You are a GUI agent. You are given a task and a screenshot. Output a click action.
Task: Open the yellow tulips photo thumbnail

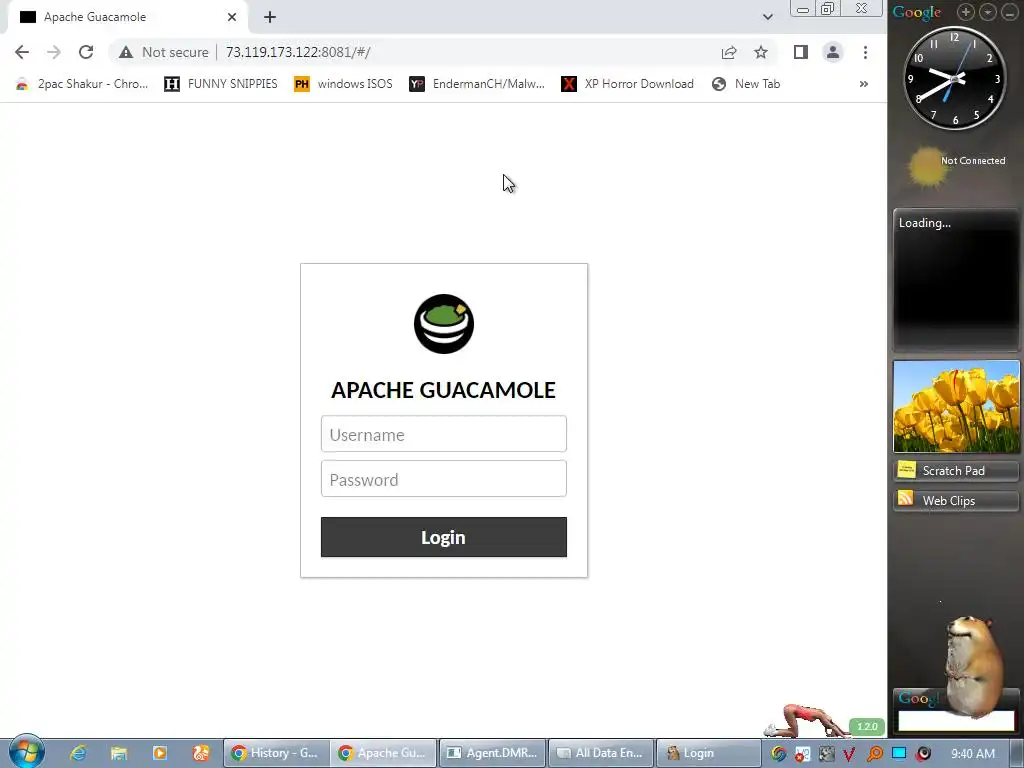click(x=956, y=406)
